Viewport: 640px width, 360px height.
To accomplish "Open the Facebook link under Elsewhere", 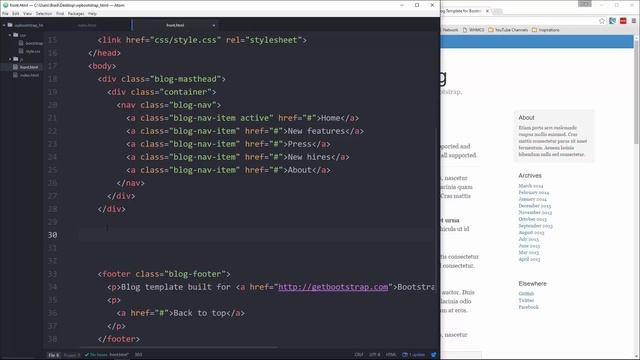I will pyautogui.click(x=529, y=307).
